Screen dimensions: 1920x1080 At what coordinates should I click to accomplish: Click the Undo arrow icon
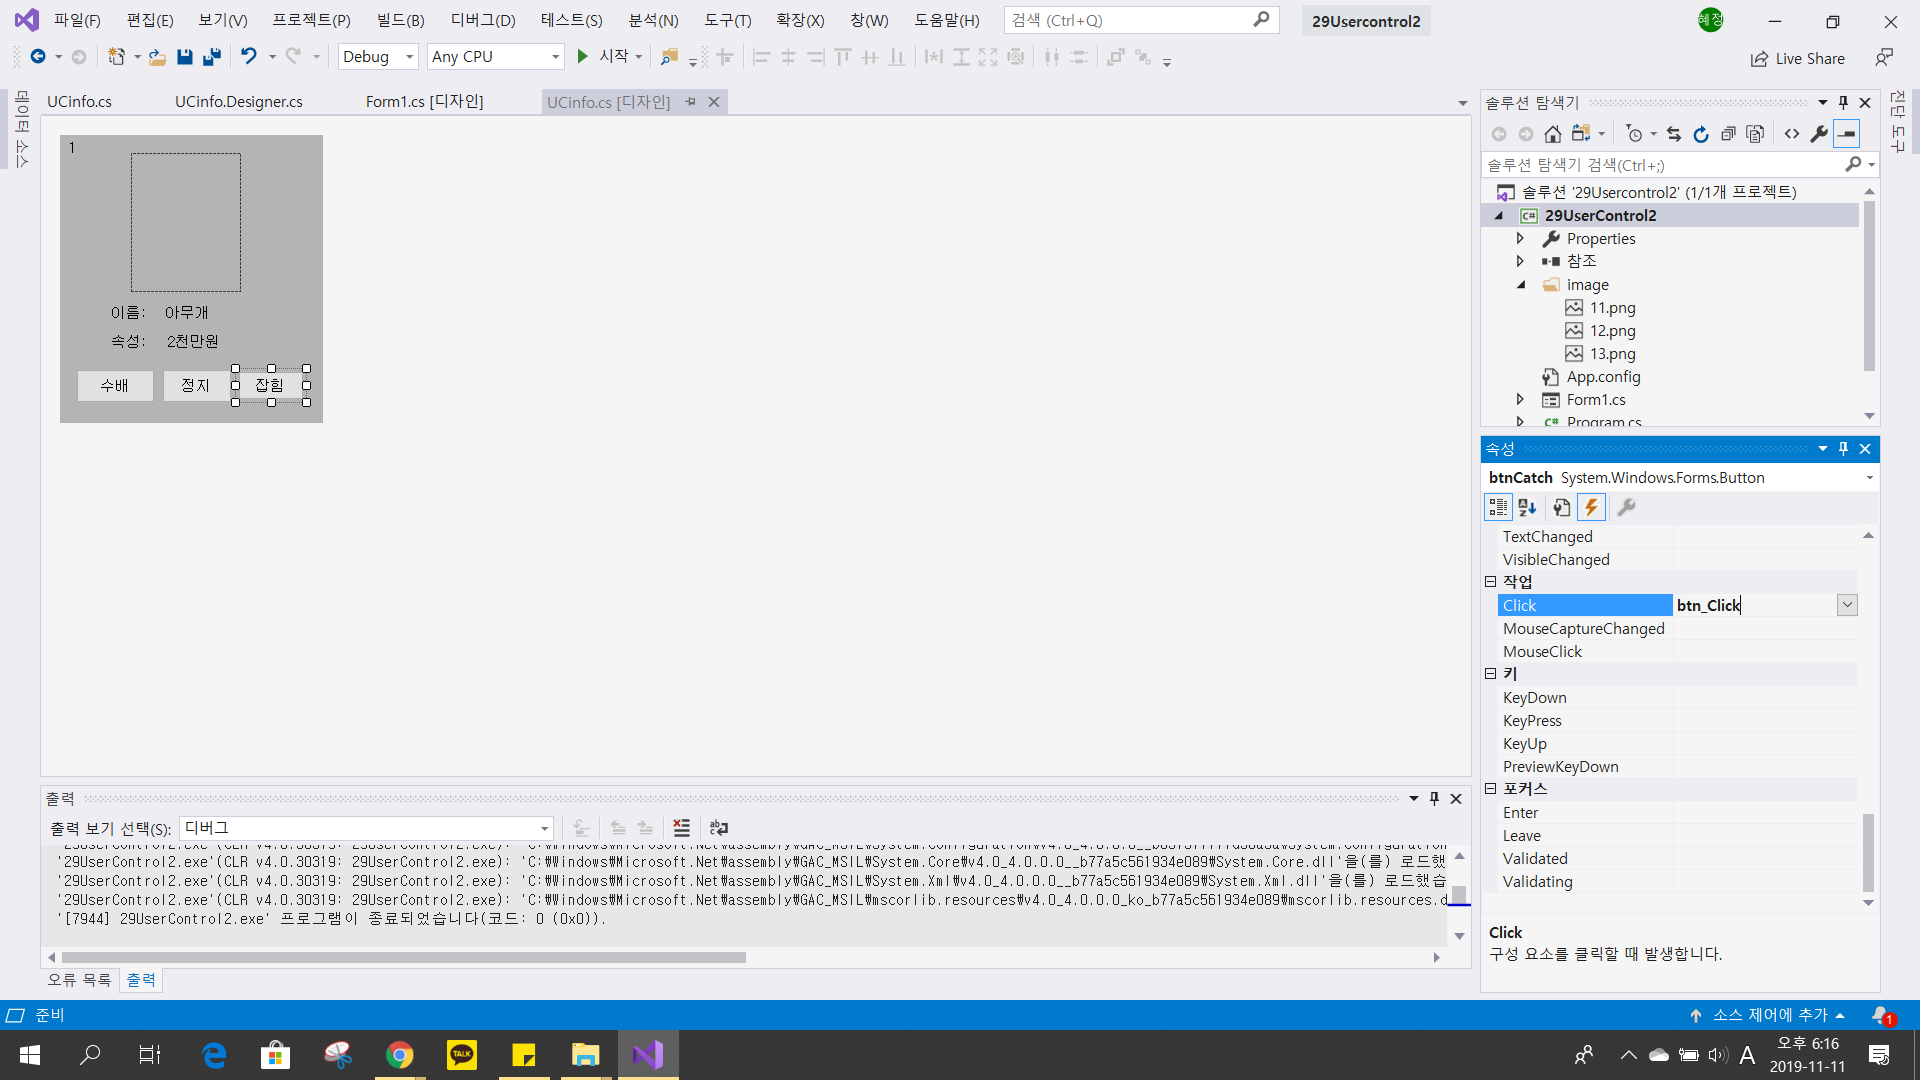[249, 57]
